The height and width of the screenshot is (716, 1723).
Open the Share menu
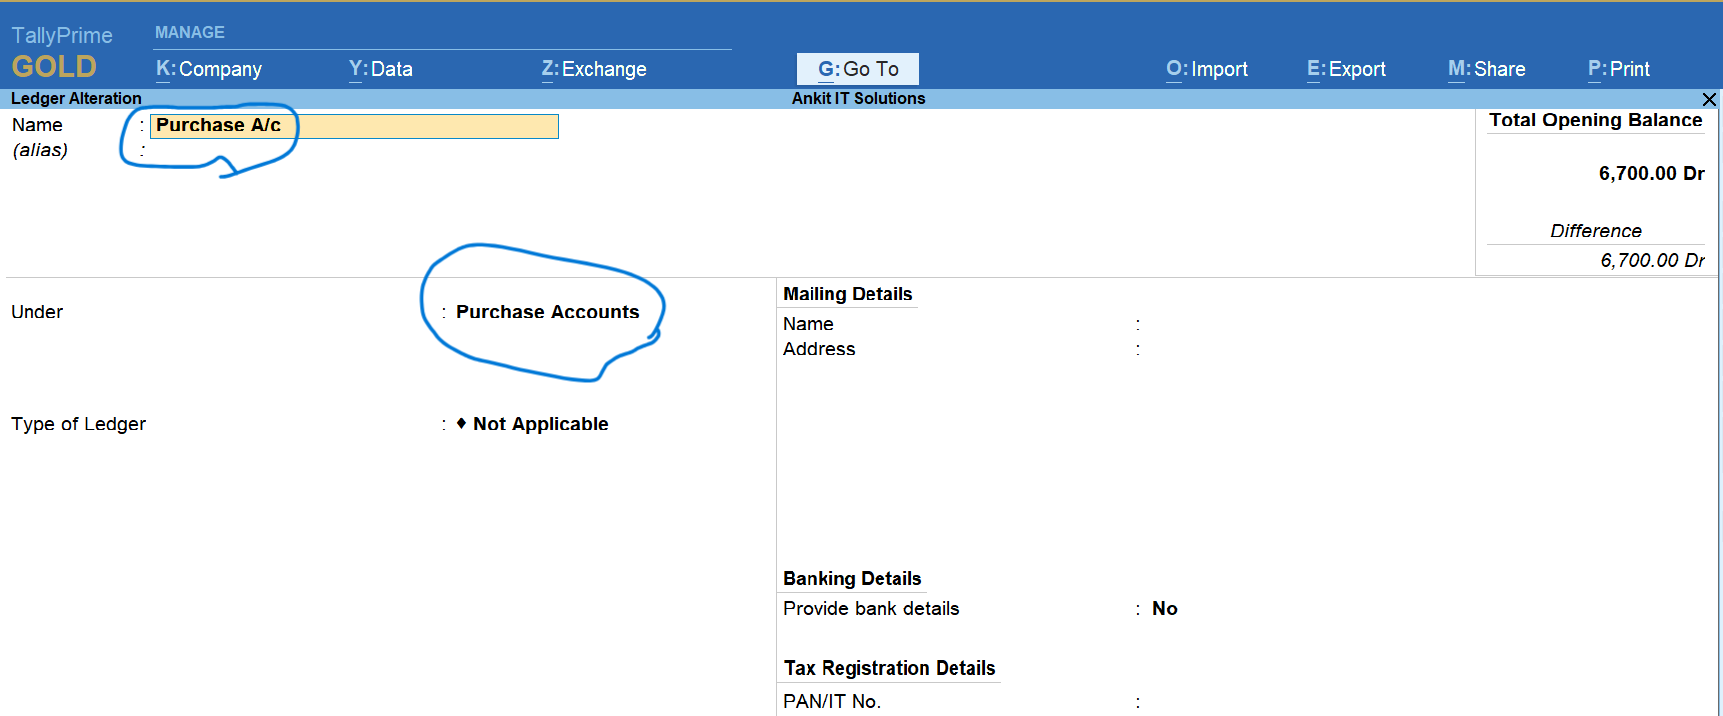1487,69
